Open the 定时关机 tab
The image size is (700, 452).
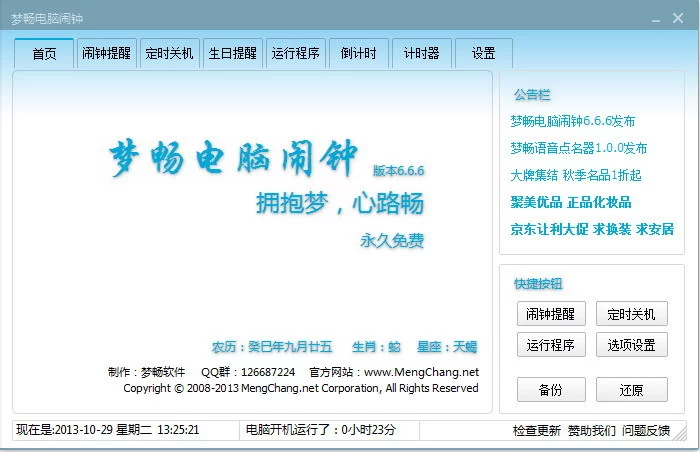[169, 54]
